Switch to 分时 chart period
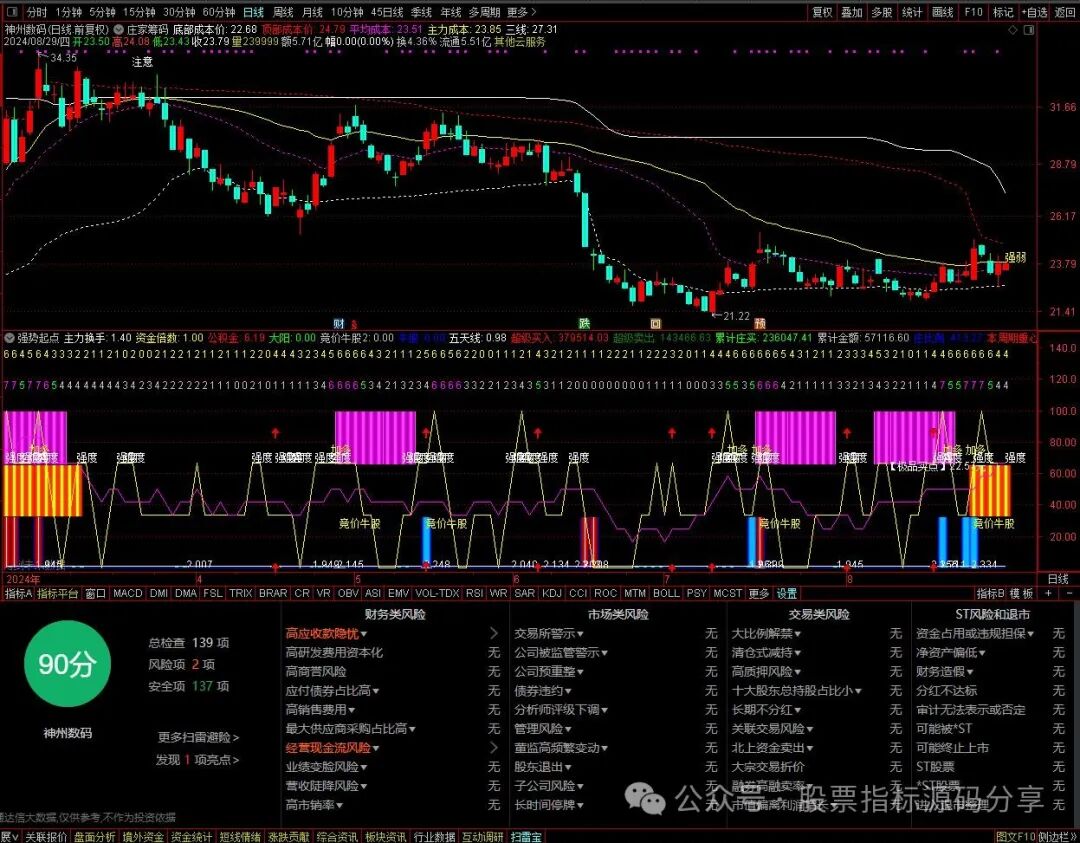Screen dimensions: 1080x843 tap(36, 12)
